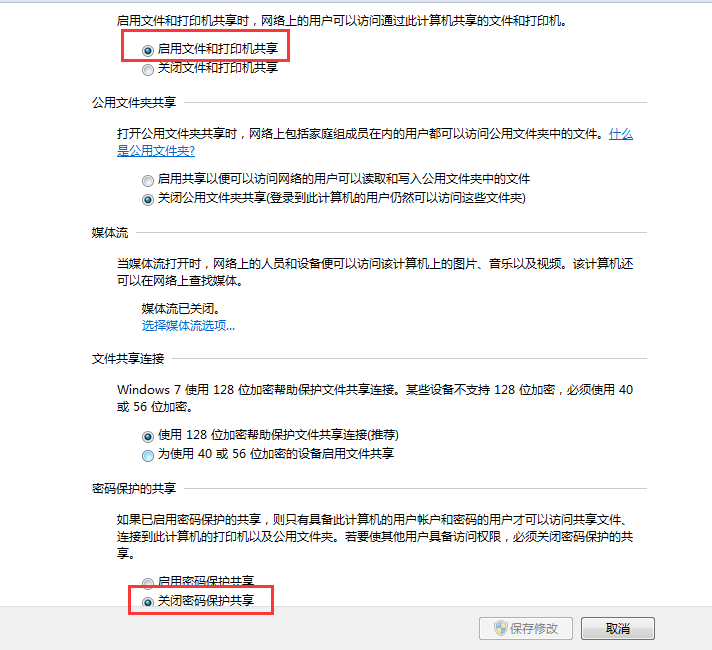Click the 密码保护的共享 section heading
The width and height of the screenshot is (712, 650).
point(134,489)
